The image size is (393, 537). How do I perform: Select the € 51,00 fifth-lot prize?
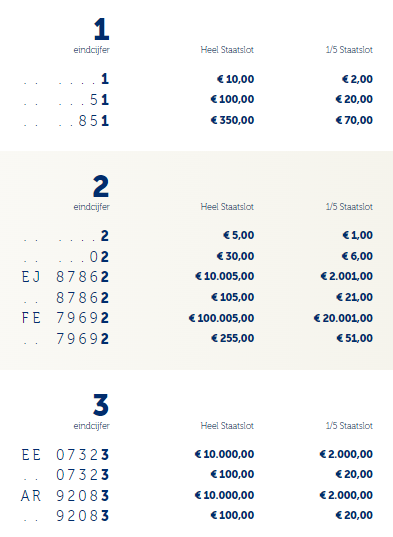(x=354, y=338)
